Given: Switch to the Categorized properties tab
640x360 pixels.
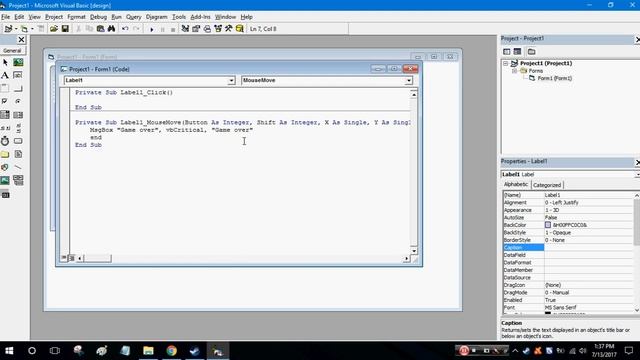Looking at the screenshot, I should 547,185.
